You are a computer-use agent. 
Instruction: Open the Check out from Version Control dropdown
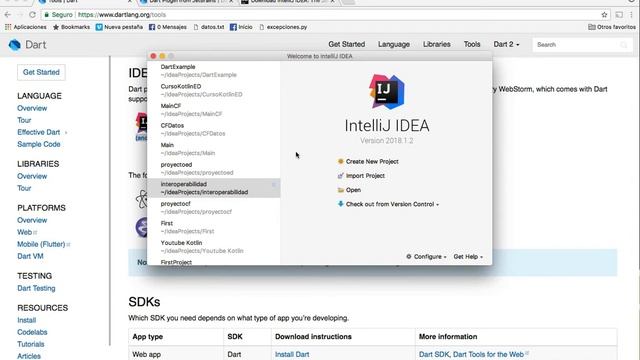pos(392,204)
